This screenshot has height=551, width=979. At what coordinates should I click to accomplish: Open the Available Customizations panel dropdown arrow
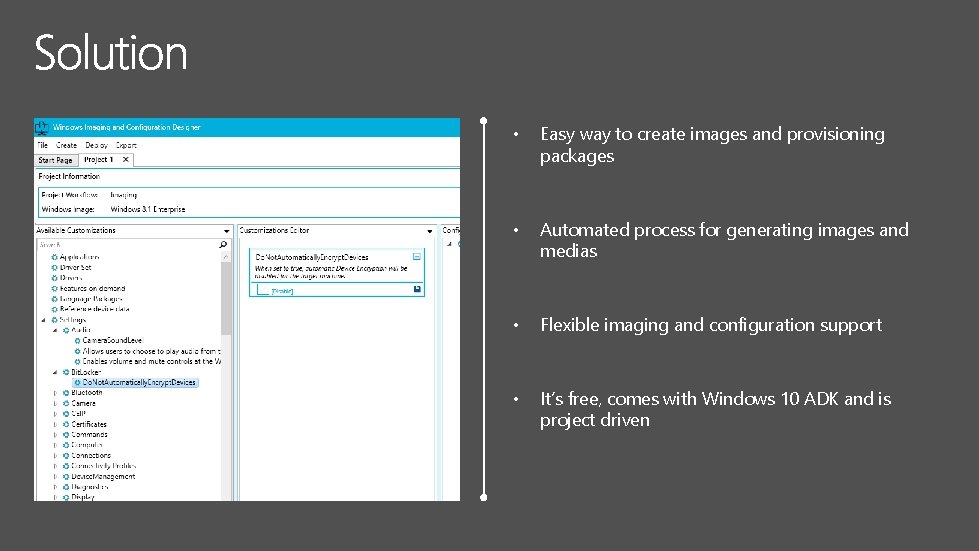point(227,231)
